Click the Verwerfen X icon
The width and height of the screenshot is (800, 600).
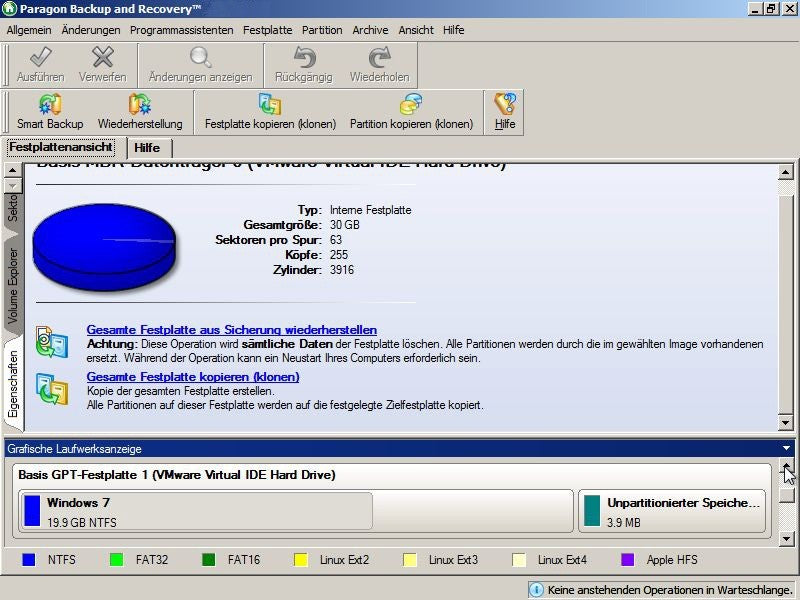pyautogui.click(x=103, y=57)
